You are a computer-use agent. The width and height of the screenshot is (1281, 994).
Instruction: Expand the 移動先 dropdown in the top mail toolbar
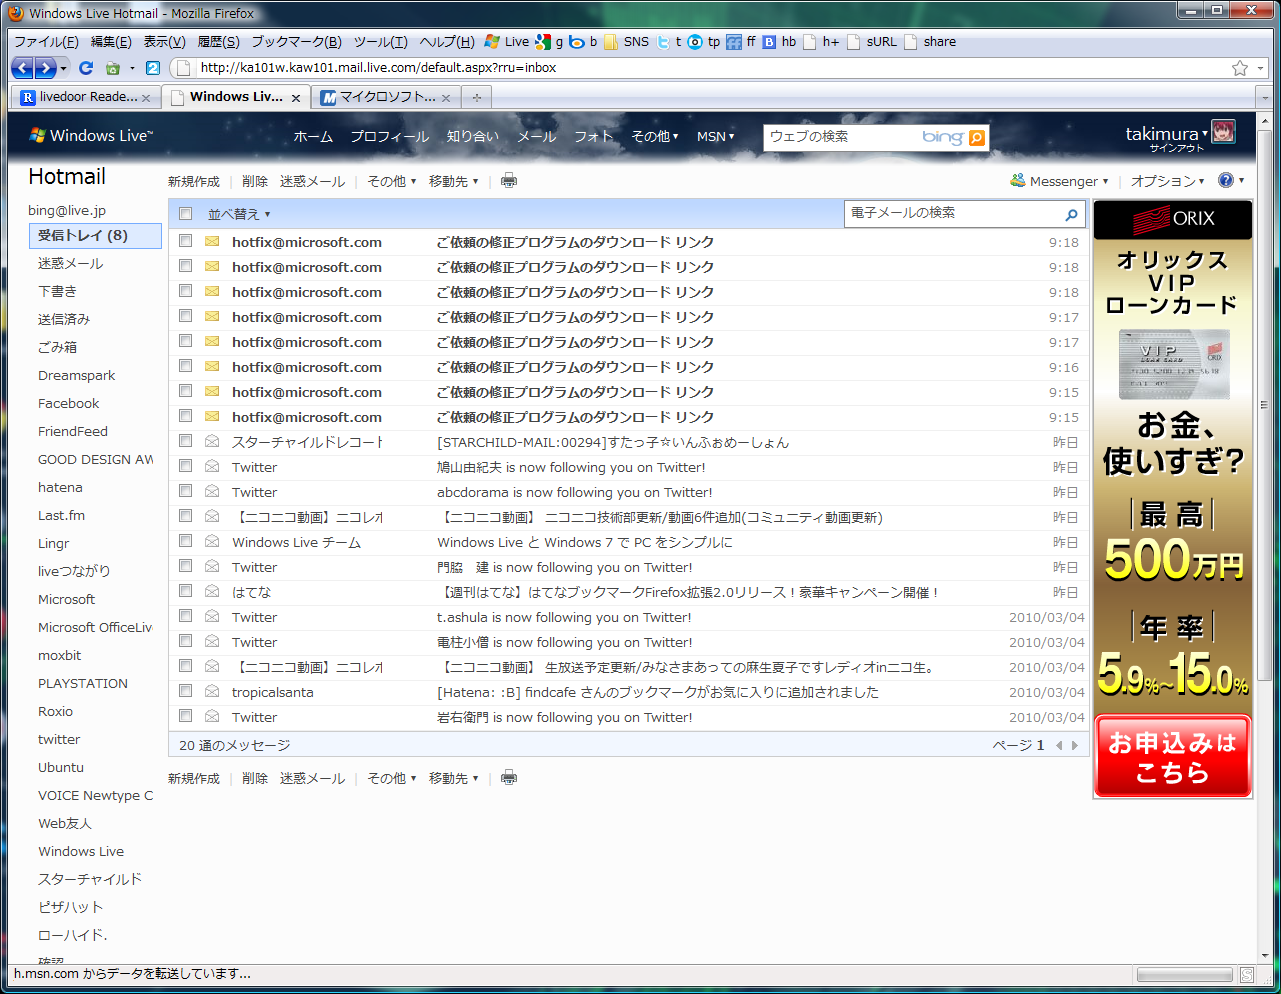click(x=454, y=181)
